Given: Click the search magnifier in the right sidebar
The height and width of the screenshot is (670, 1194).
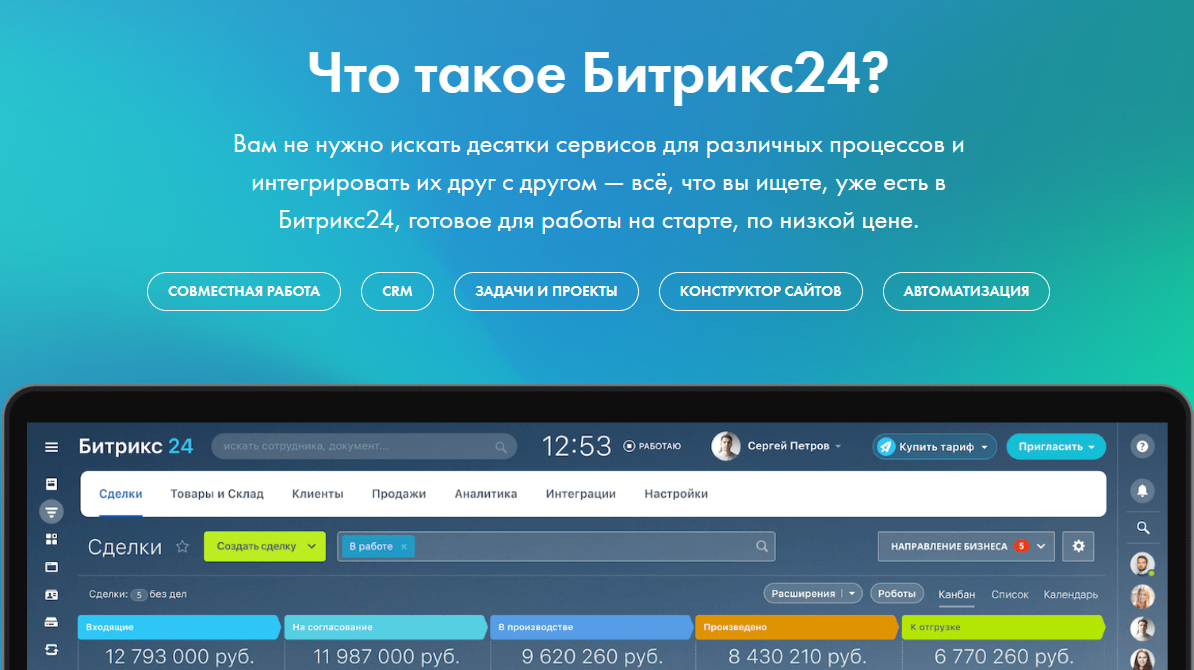Looking at the screenshot, I should pos(1142,527).
